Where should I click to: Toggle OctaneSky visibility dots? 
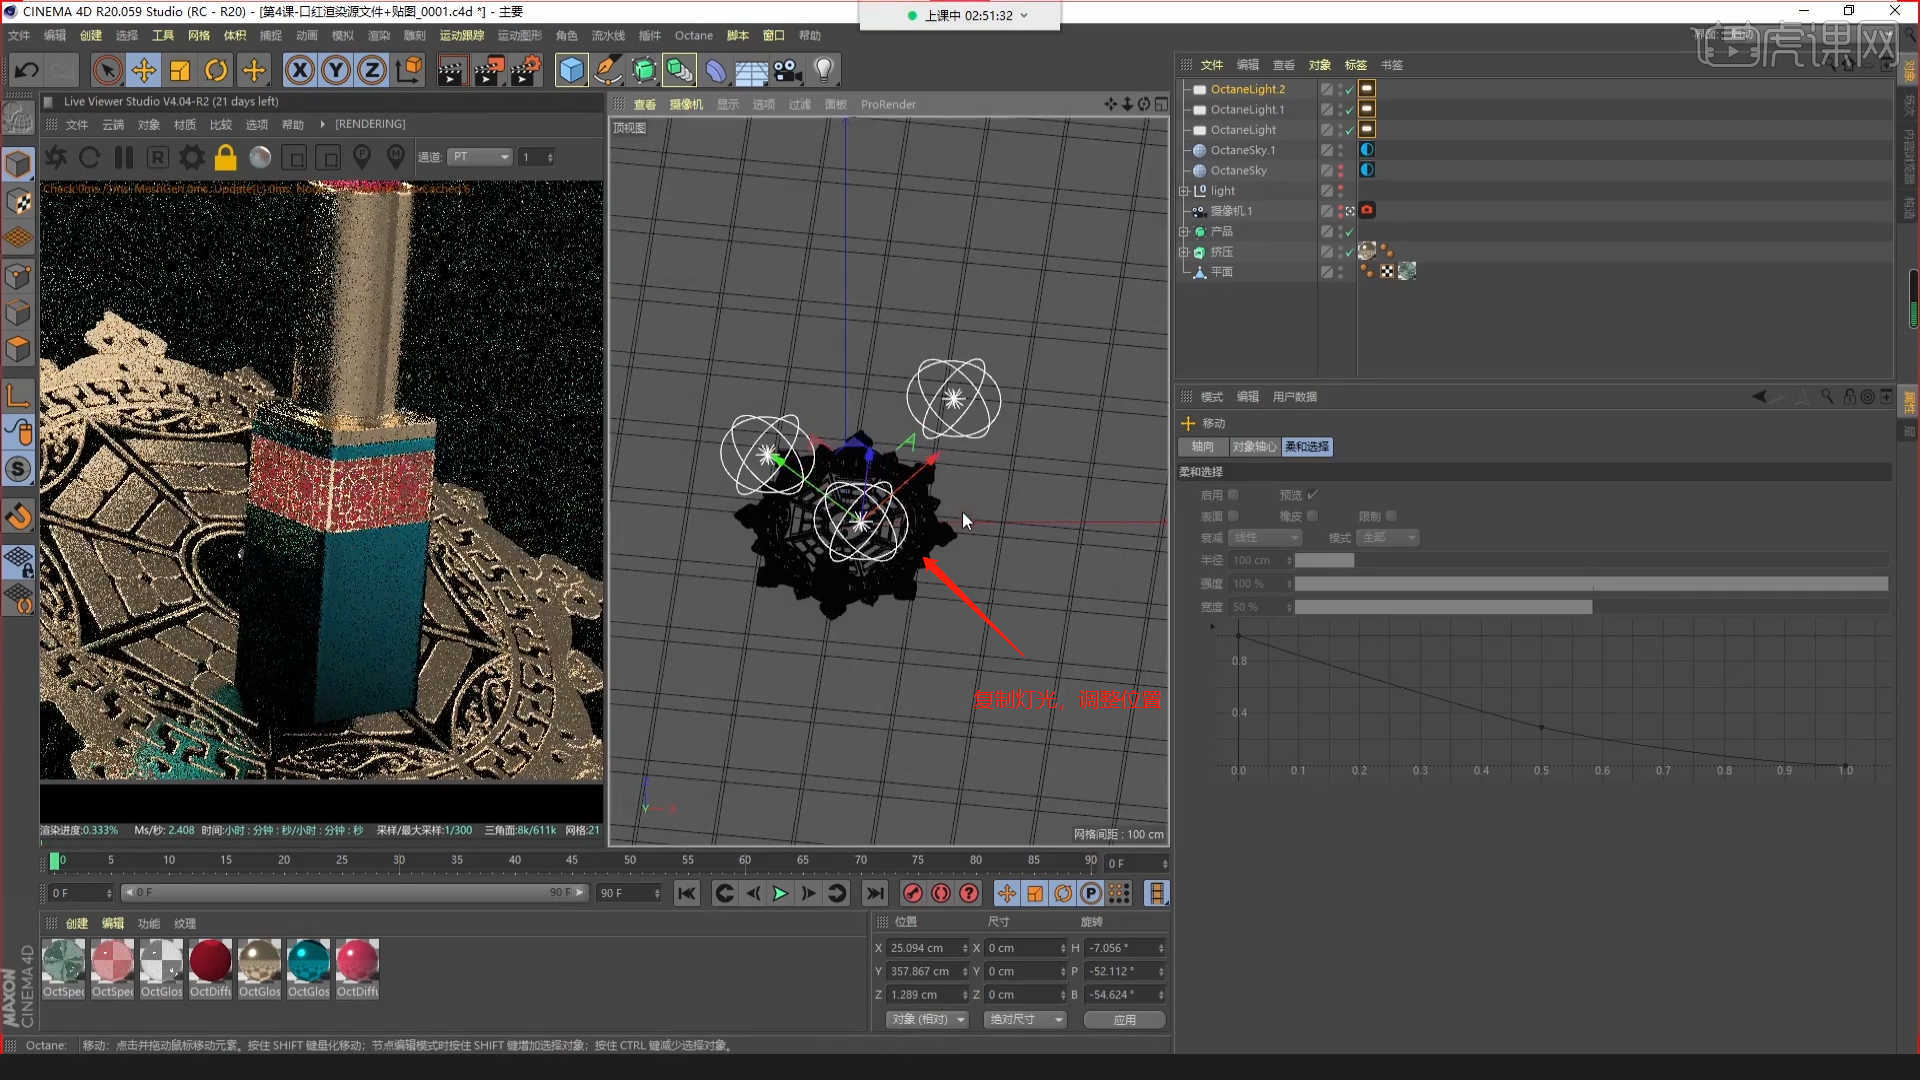1341,171
